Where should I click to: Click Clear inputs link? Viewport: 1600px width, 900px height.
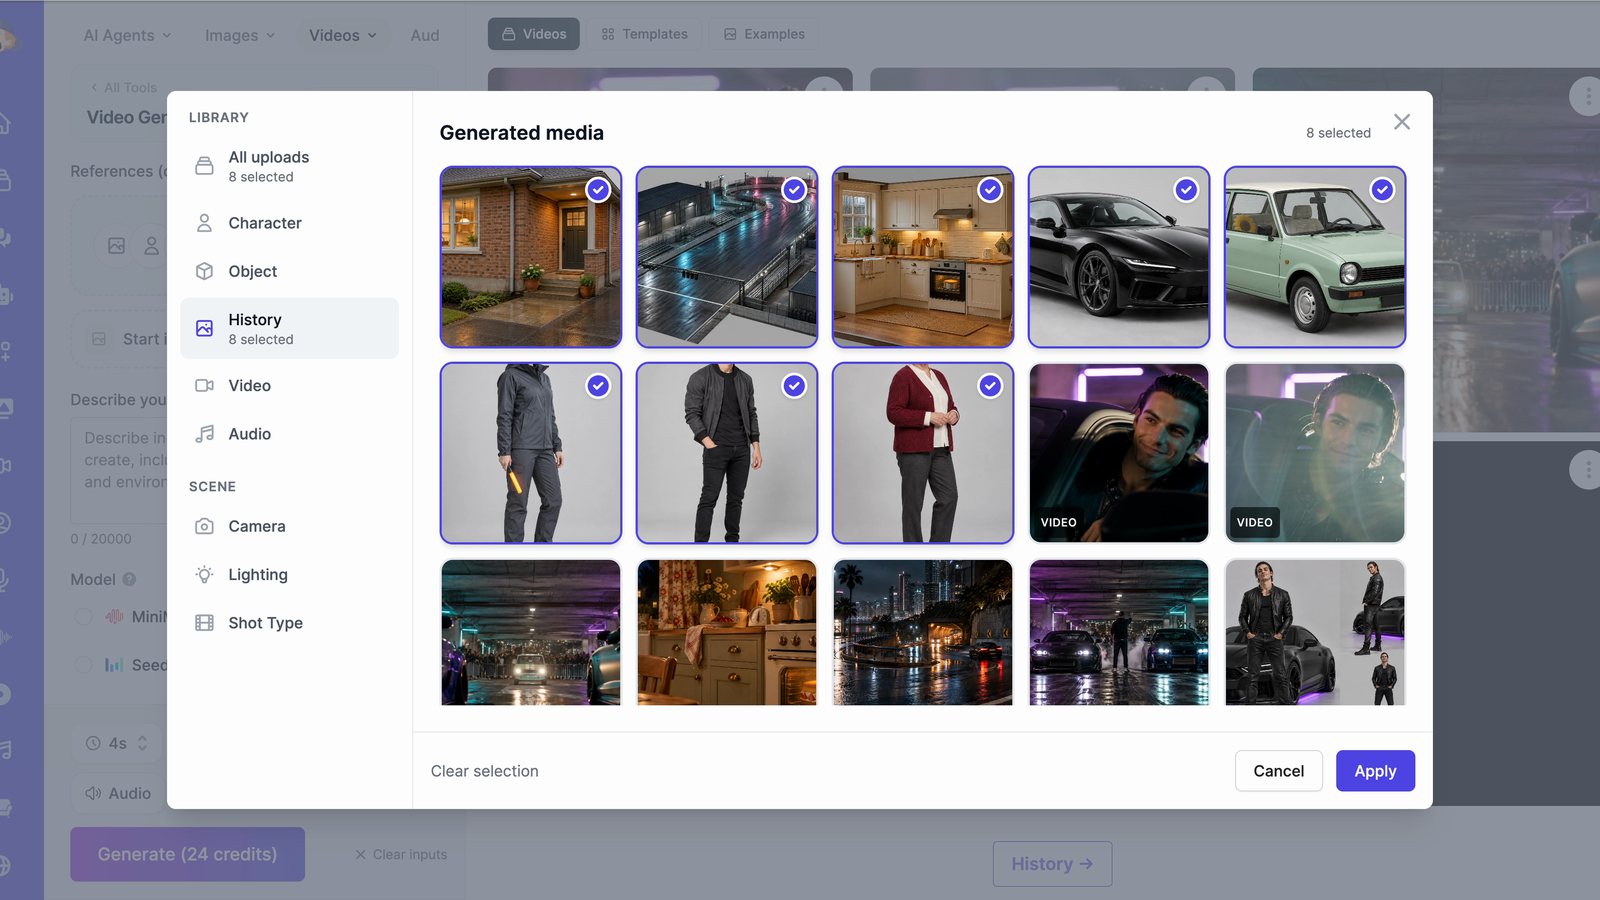pyautogui.click(x=401, y=855)
